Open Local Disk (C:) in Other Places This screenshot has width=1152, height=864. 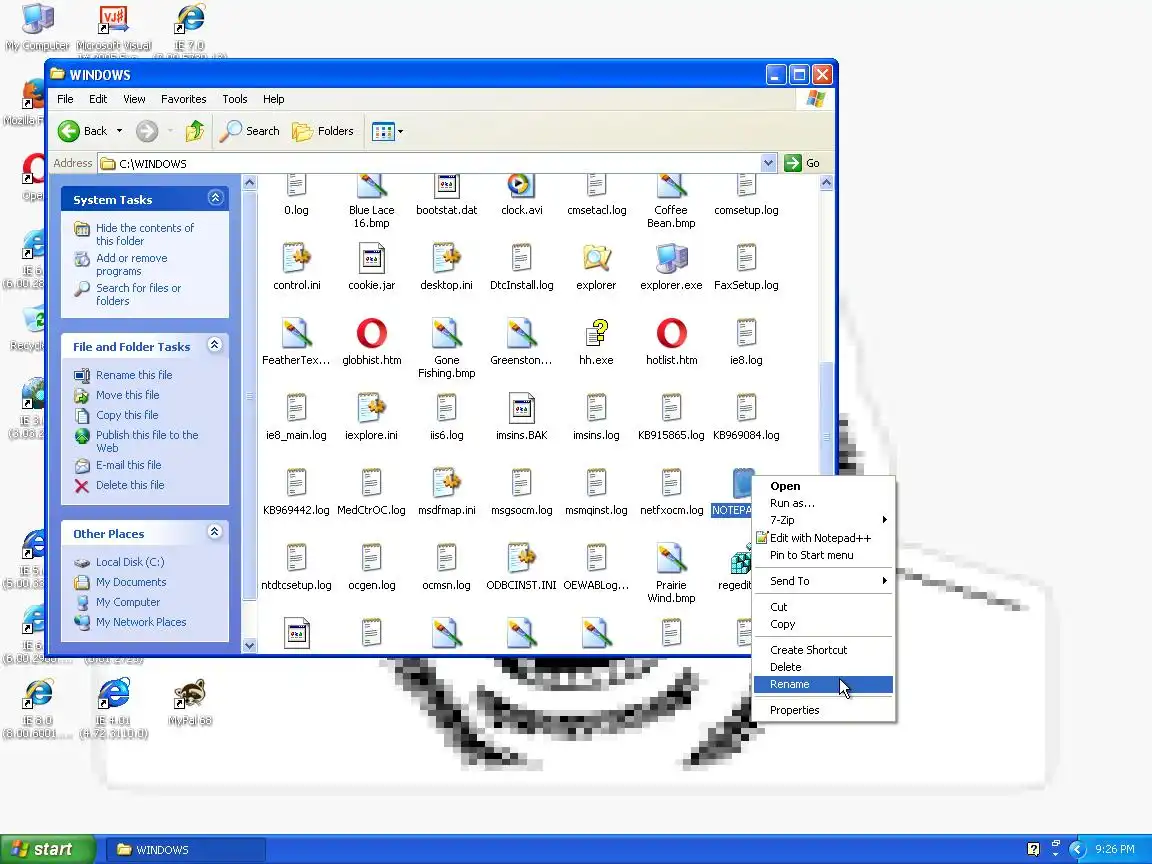click(x=130, y=562)
